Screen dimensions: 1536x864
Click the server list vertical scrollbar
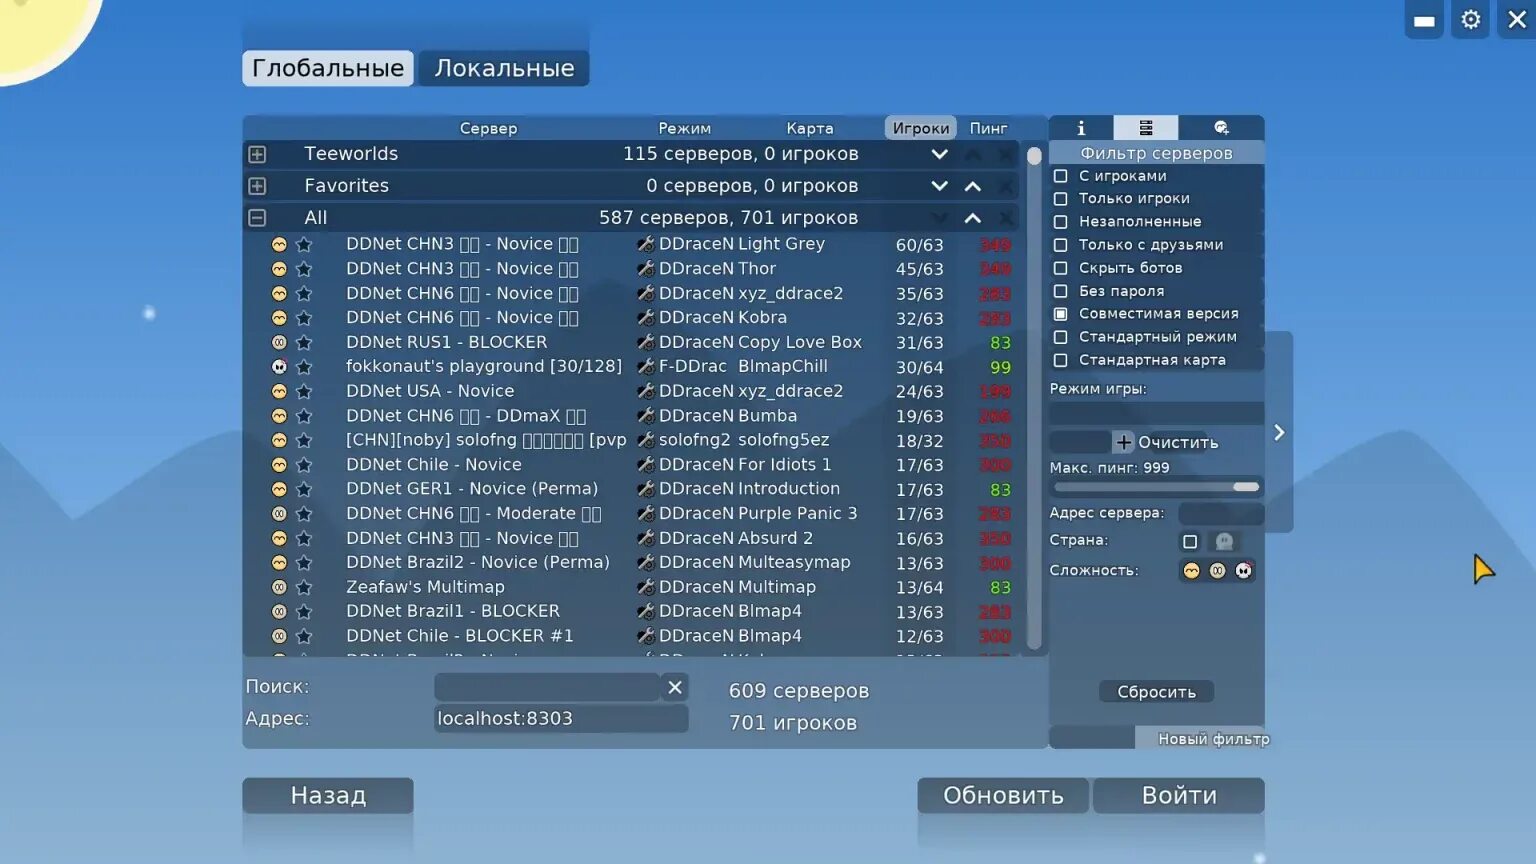pos(1034,400)
